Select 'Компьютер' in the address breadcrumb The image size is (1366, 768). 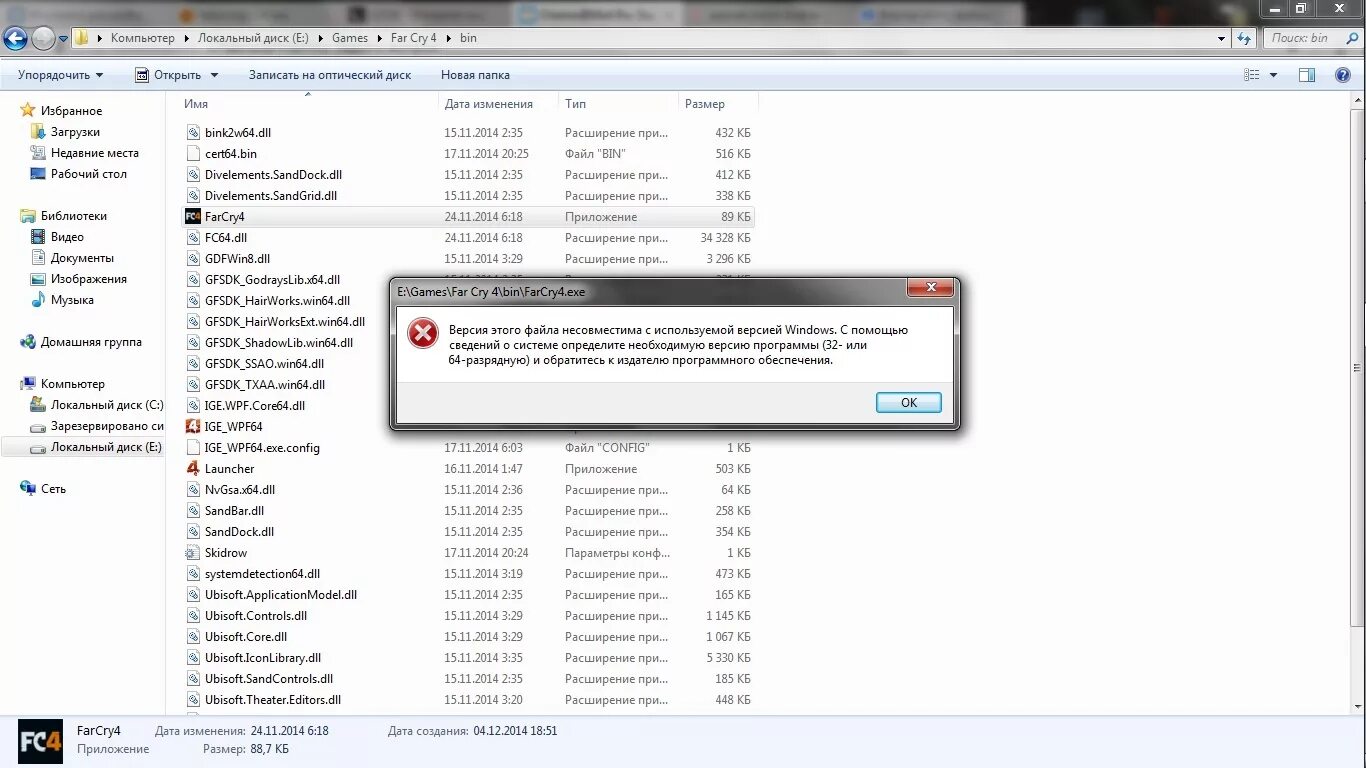142,38
